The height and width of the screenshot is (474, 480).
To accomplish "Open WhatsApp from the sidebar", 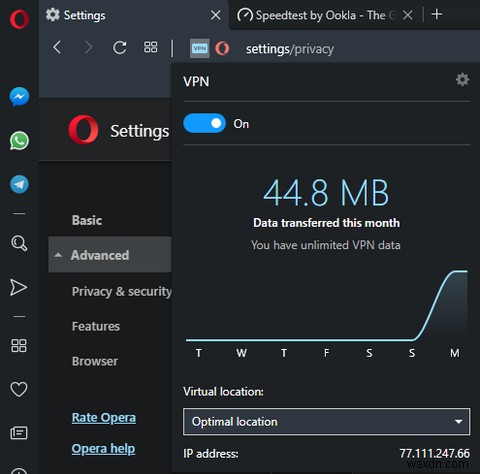I will coord(19,141).
